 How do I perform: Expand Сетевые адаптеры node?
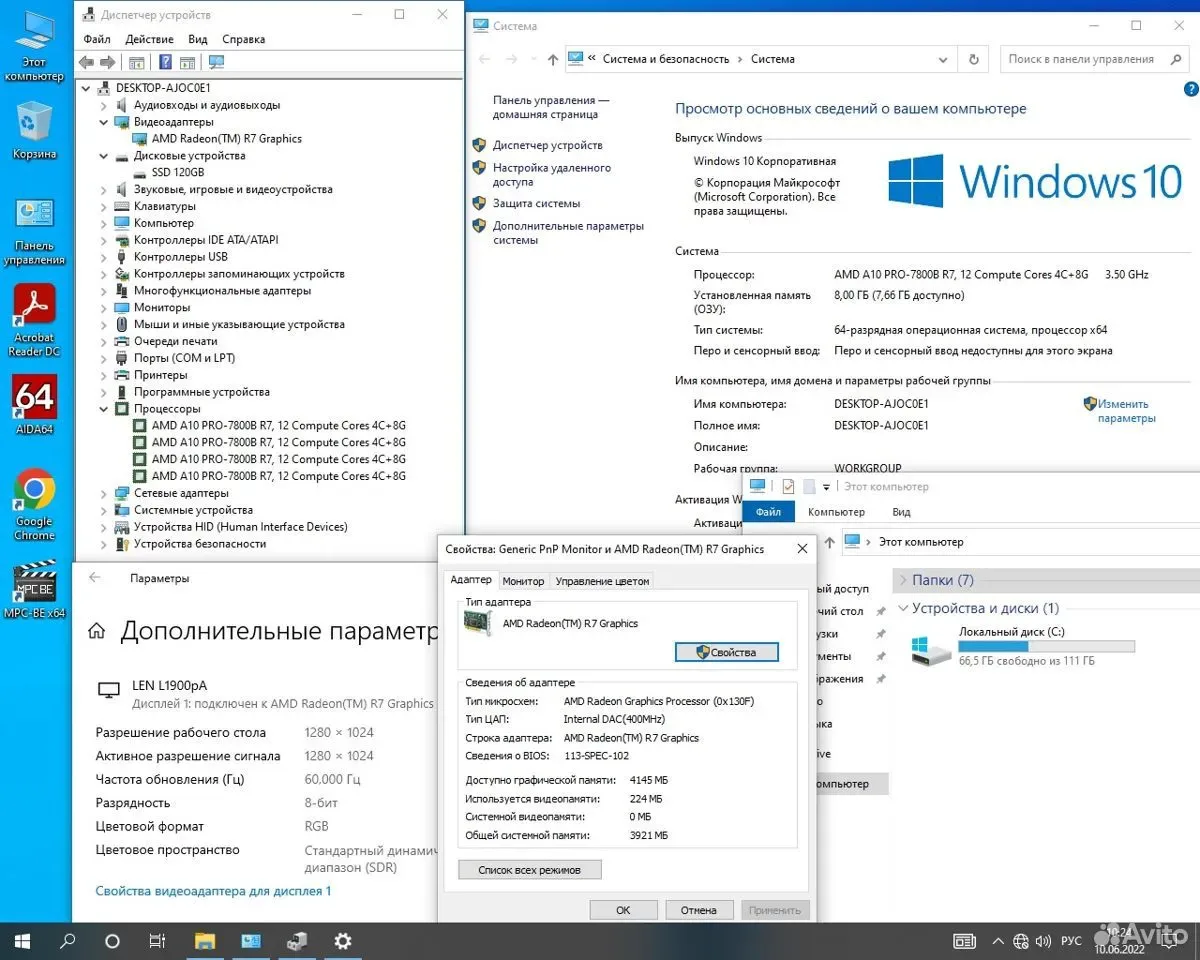click(x=104, y=493)
